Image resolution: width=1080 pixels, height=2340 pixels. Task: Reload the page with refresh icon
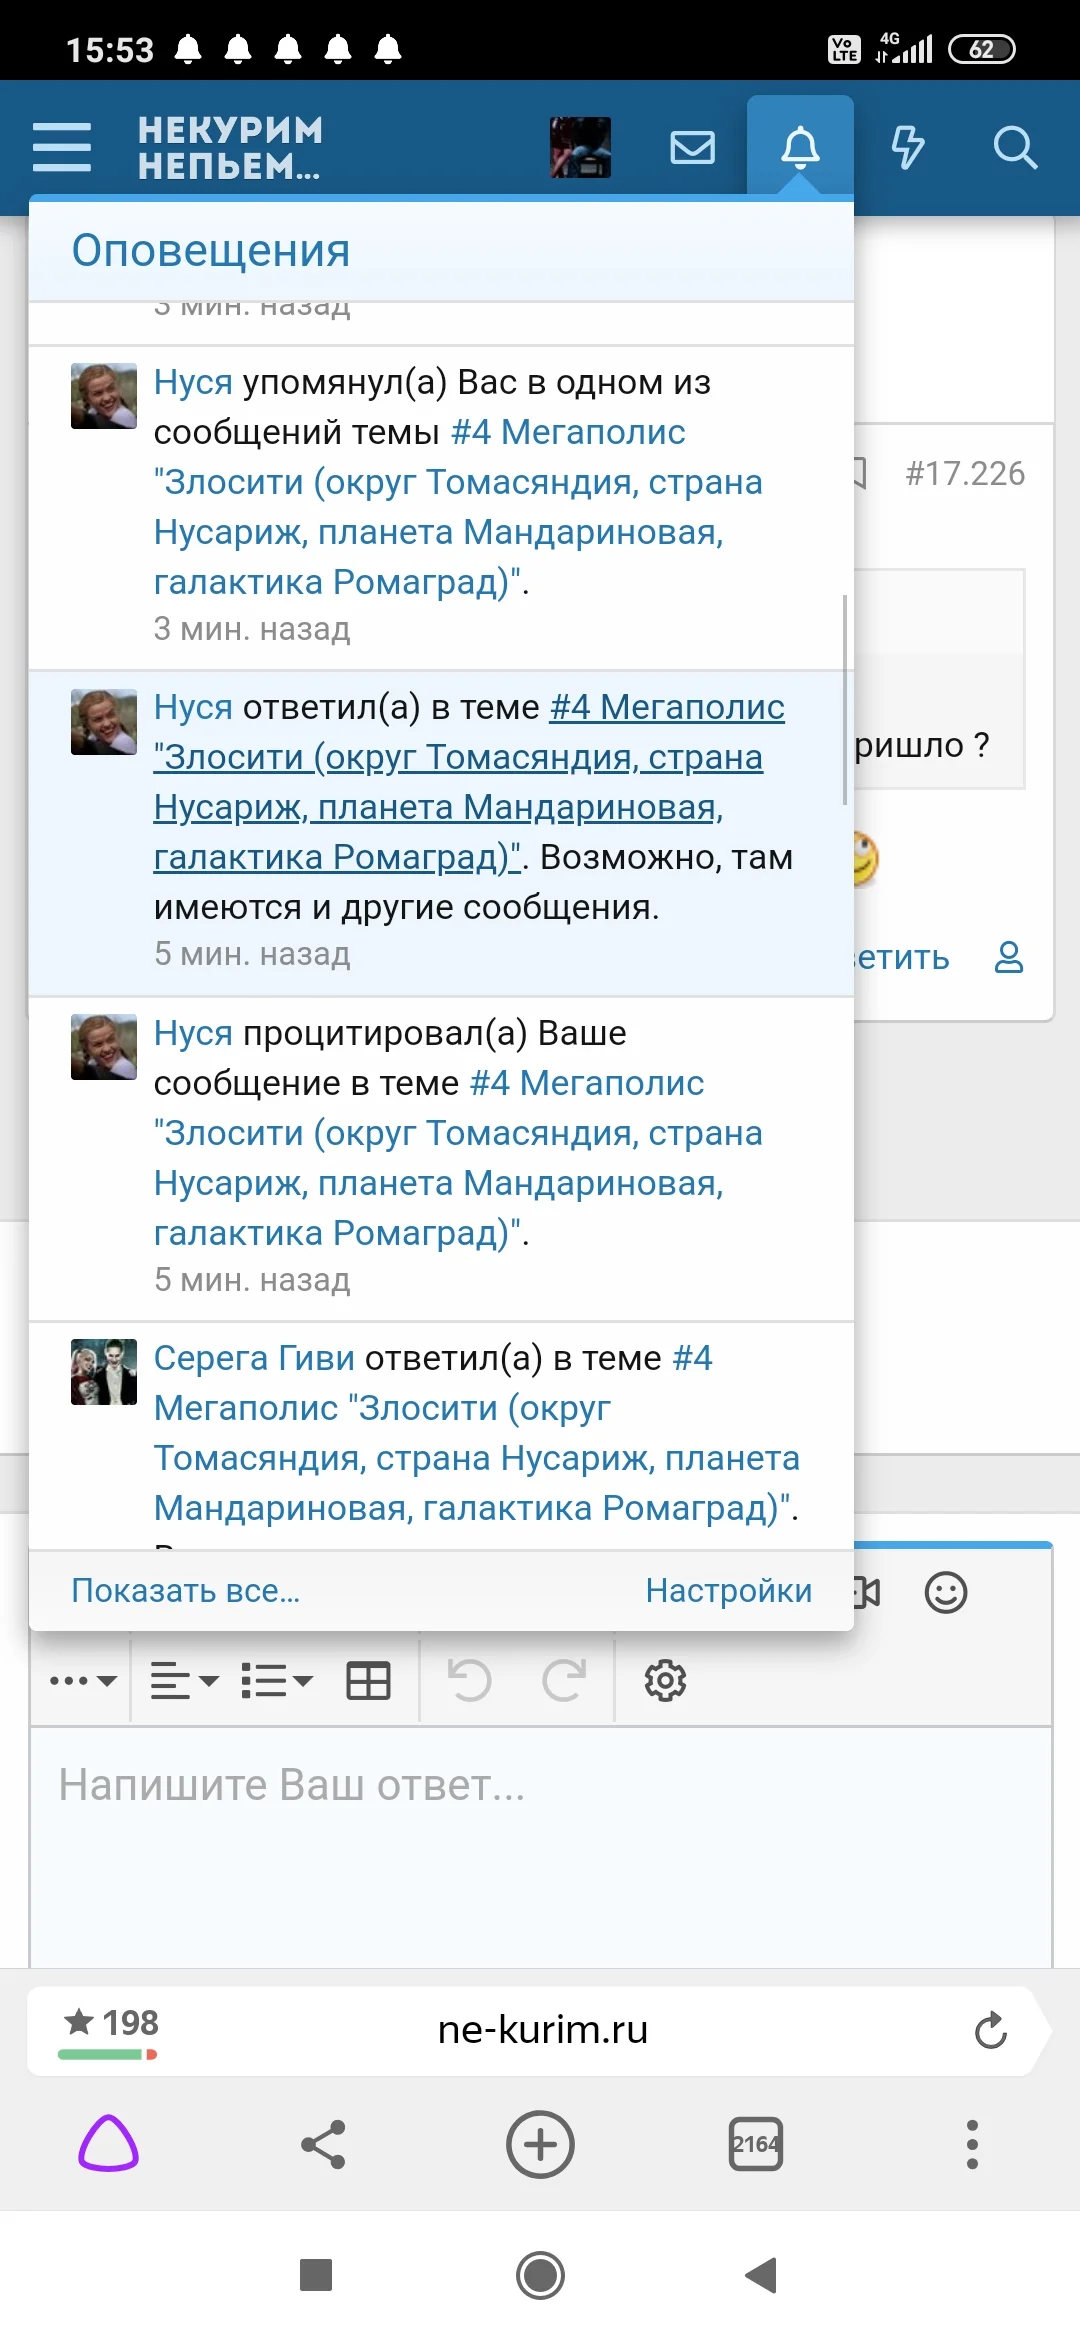coord(990,2030)
